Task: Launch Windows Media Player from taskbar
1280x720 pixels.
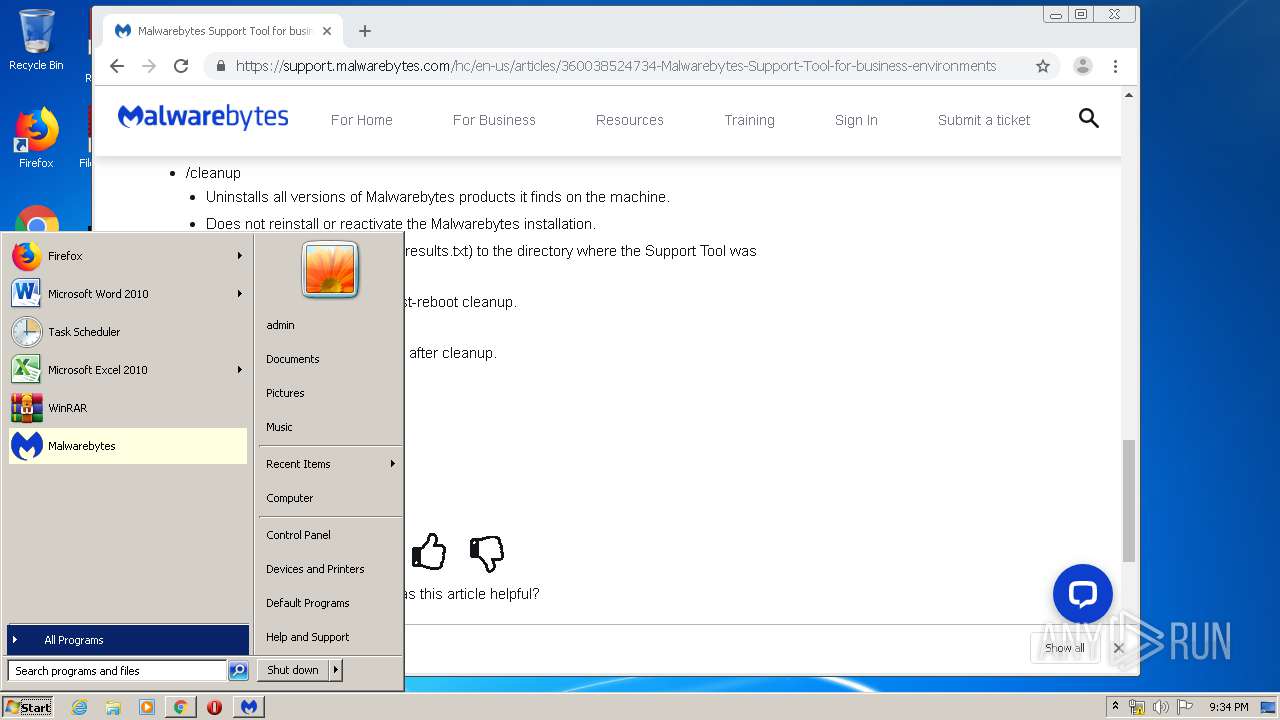Action: point(147,707)
